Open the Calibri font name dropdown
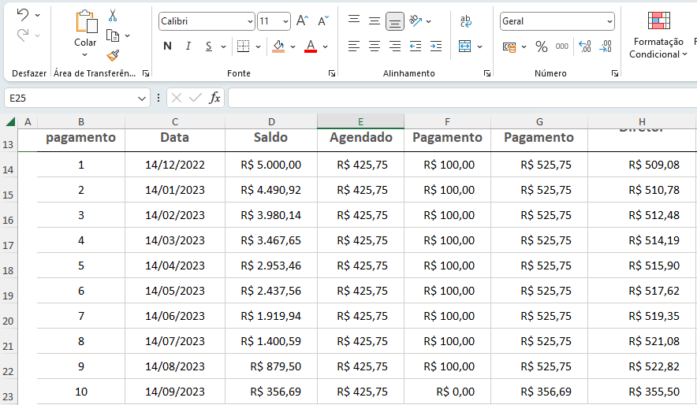Screen dimensions: 697x405 coord(249,21)
